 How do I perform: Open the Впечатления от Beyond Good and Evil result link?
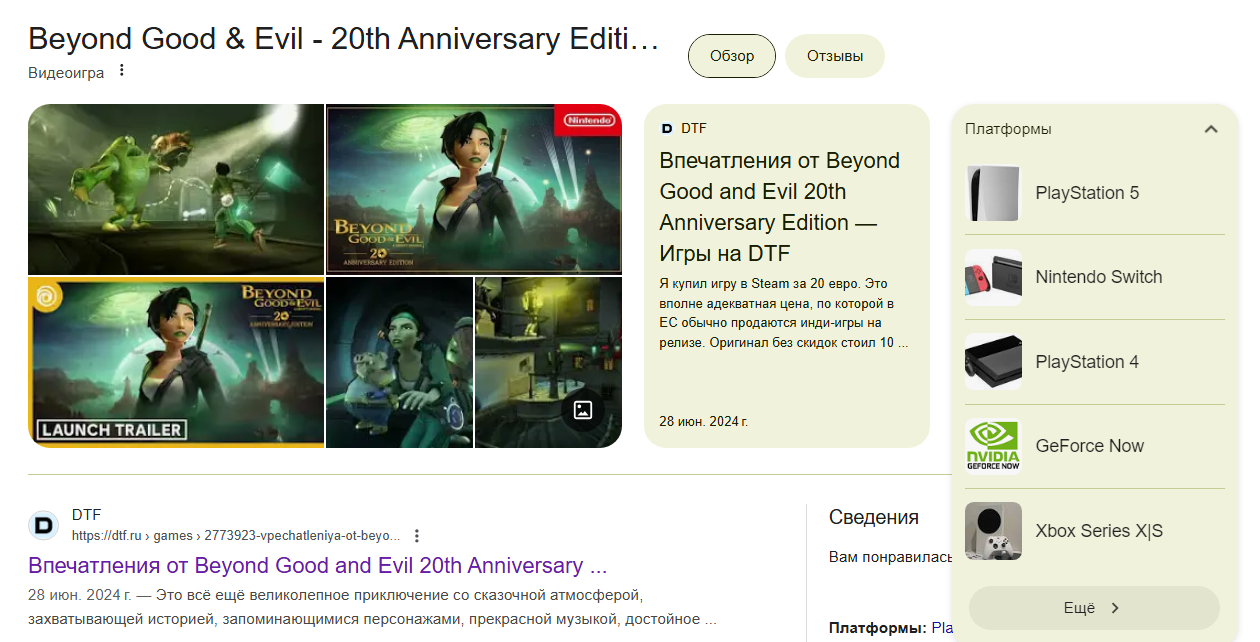pyautogui.click(x=318, y=566)
